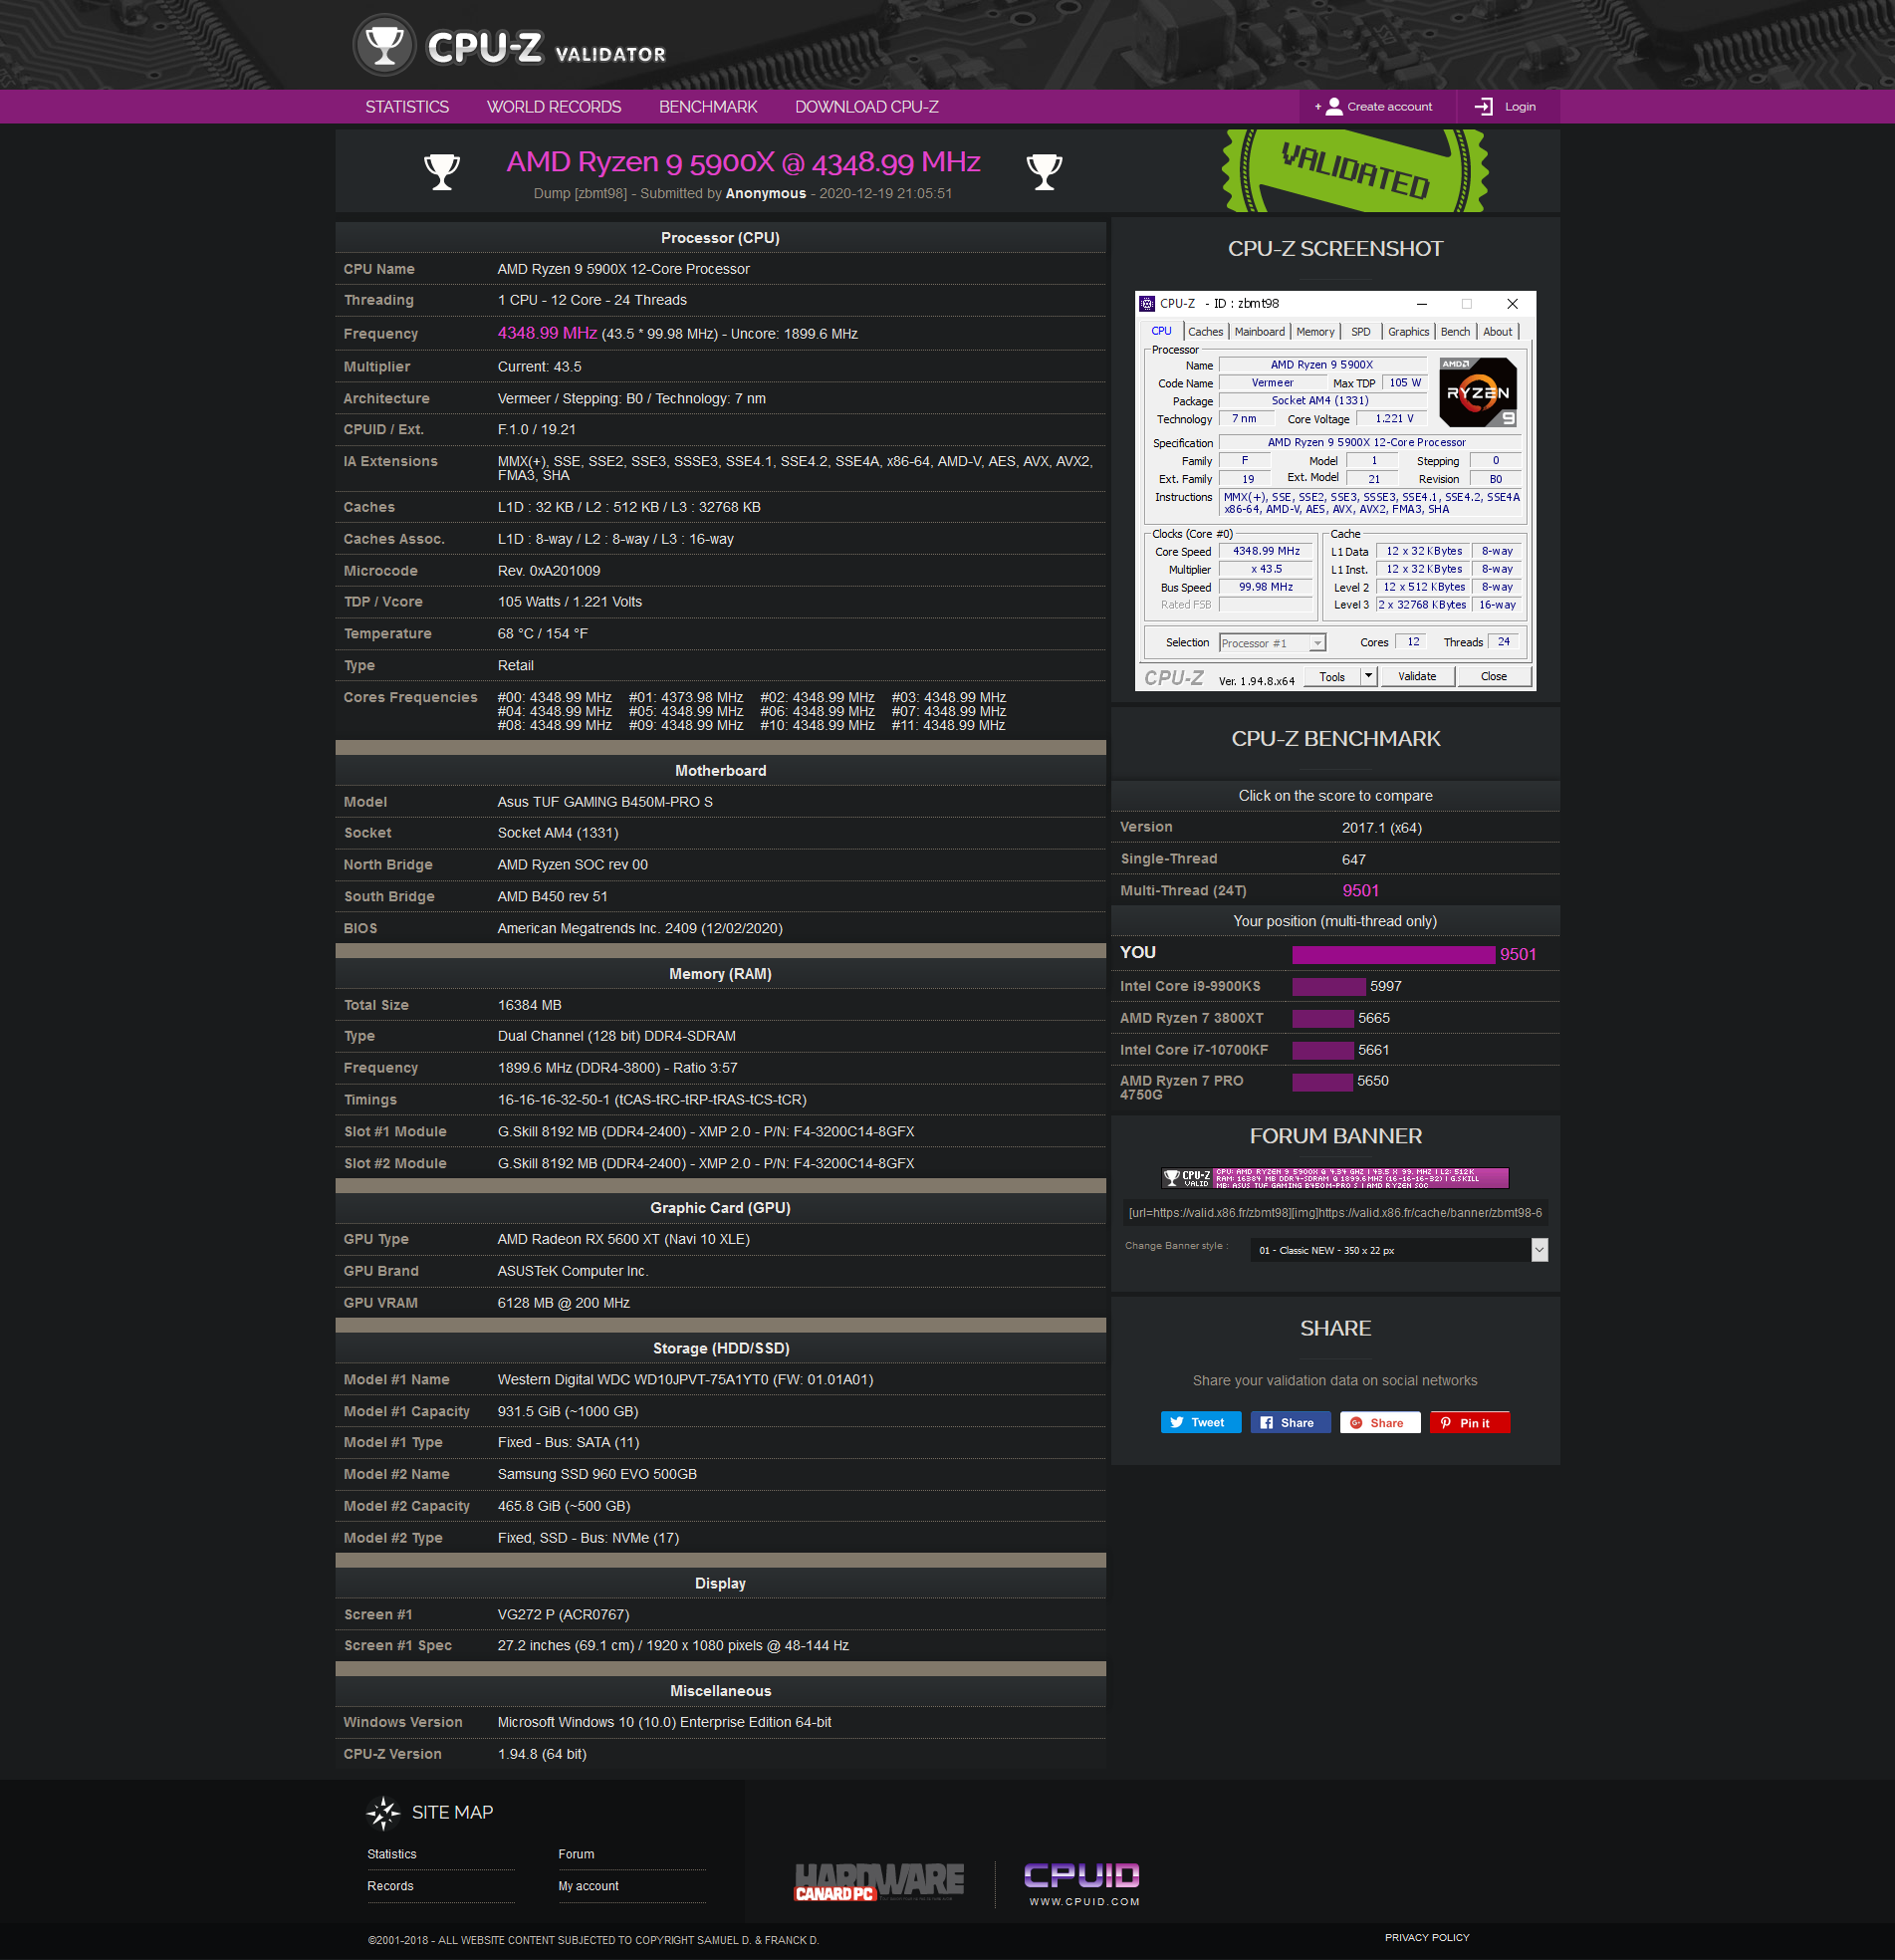The height and width of the screenshot is (1960, 1895).
Task: Open the PRIVACY POLICY link
Action: click(1427, 1937)
